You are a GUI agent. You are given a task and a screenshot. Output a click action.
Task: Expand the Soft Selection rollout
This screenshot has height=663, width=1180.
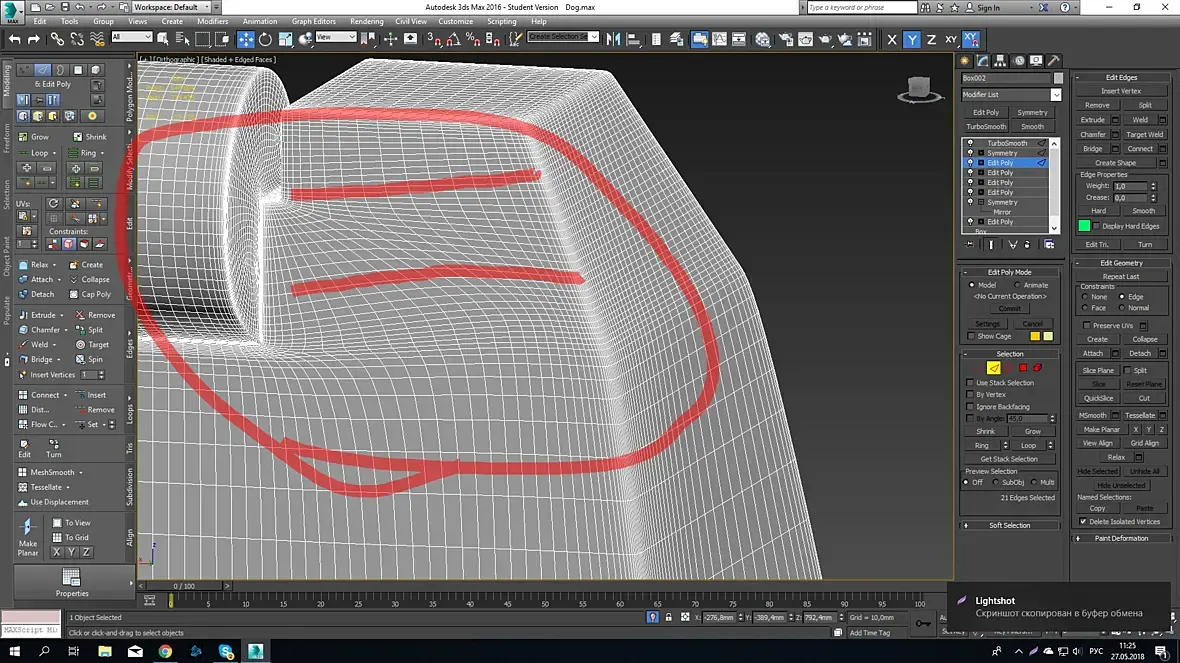(1009, 525)
